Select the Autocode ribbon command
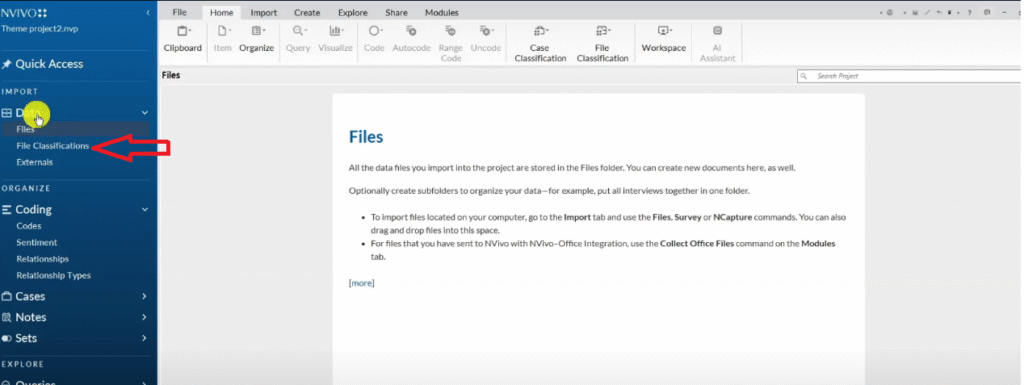This screenshot has width=1024, height=385. point(411,39)
